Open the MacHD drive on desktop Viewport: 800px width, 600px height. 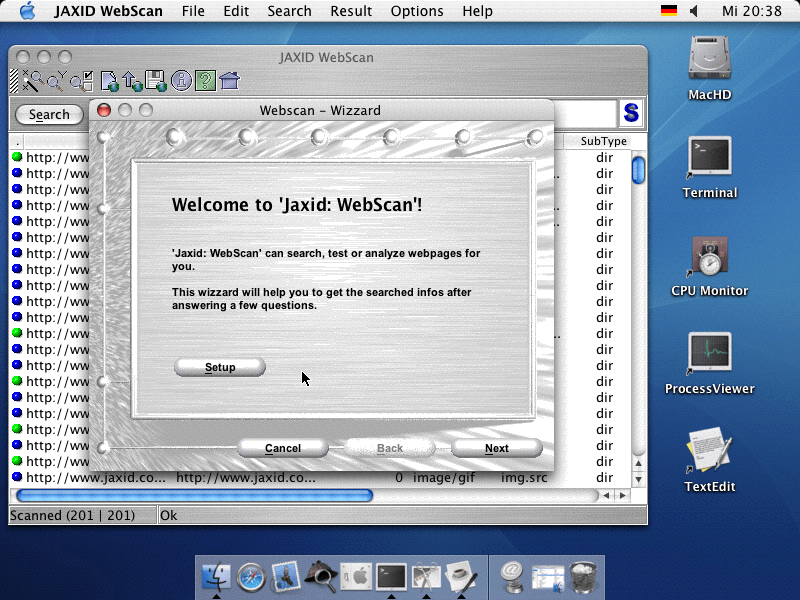[709, 68]
